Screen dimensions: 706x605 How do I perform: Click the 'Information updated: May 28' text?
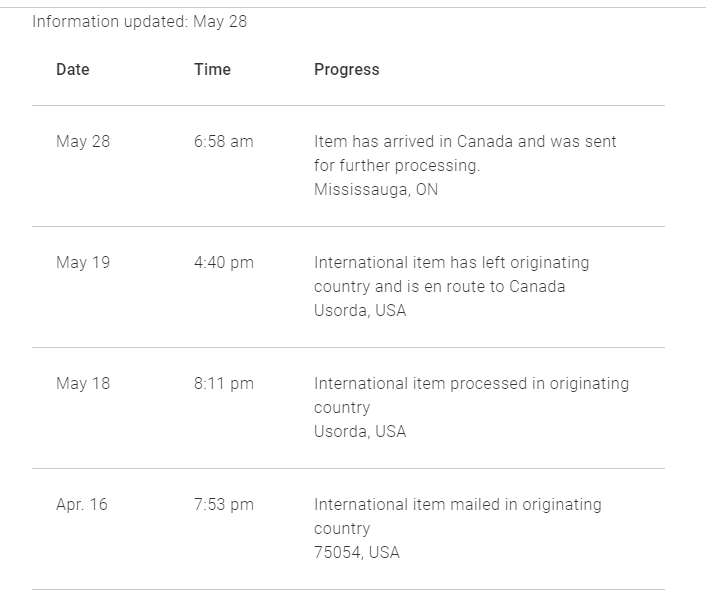click(140, 22)
